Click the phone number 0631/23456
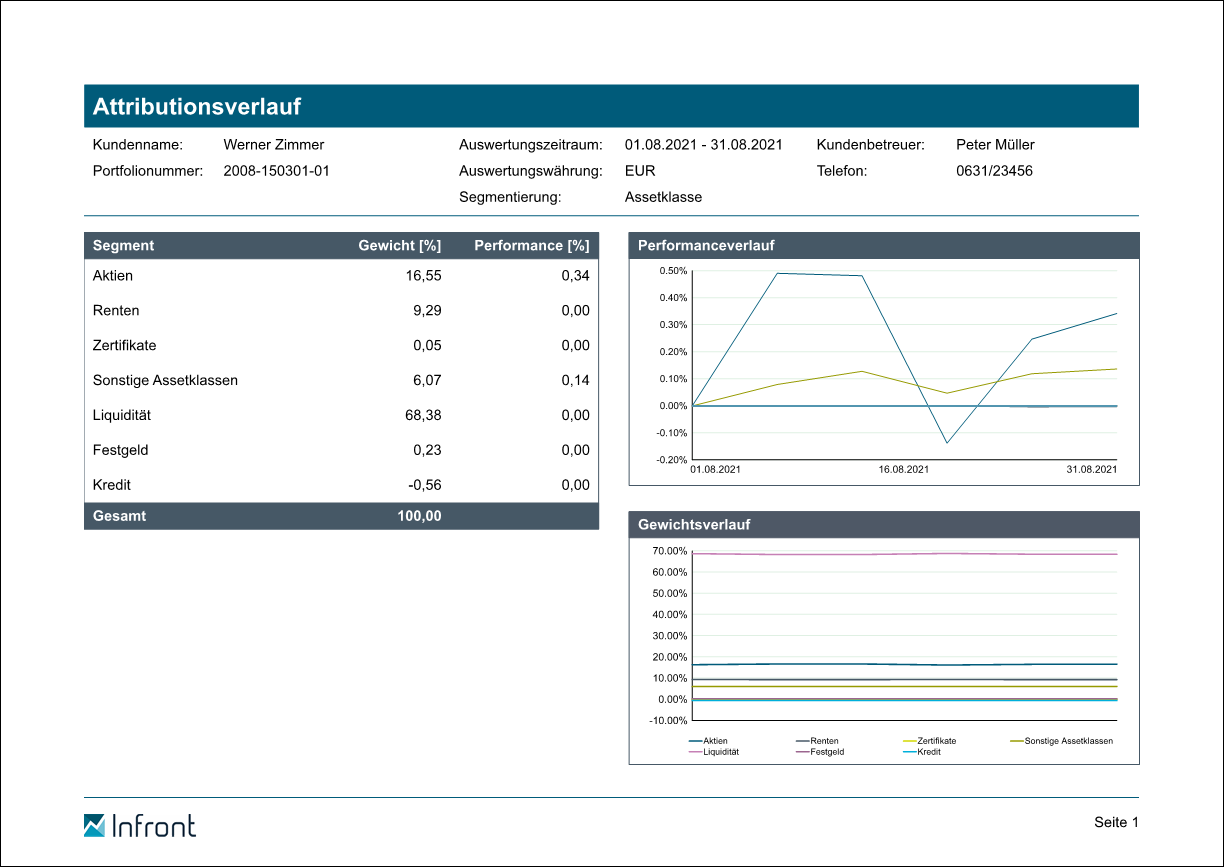 tap(994, 171)
